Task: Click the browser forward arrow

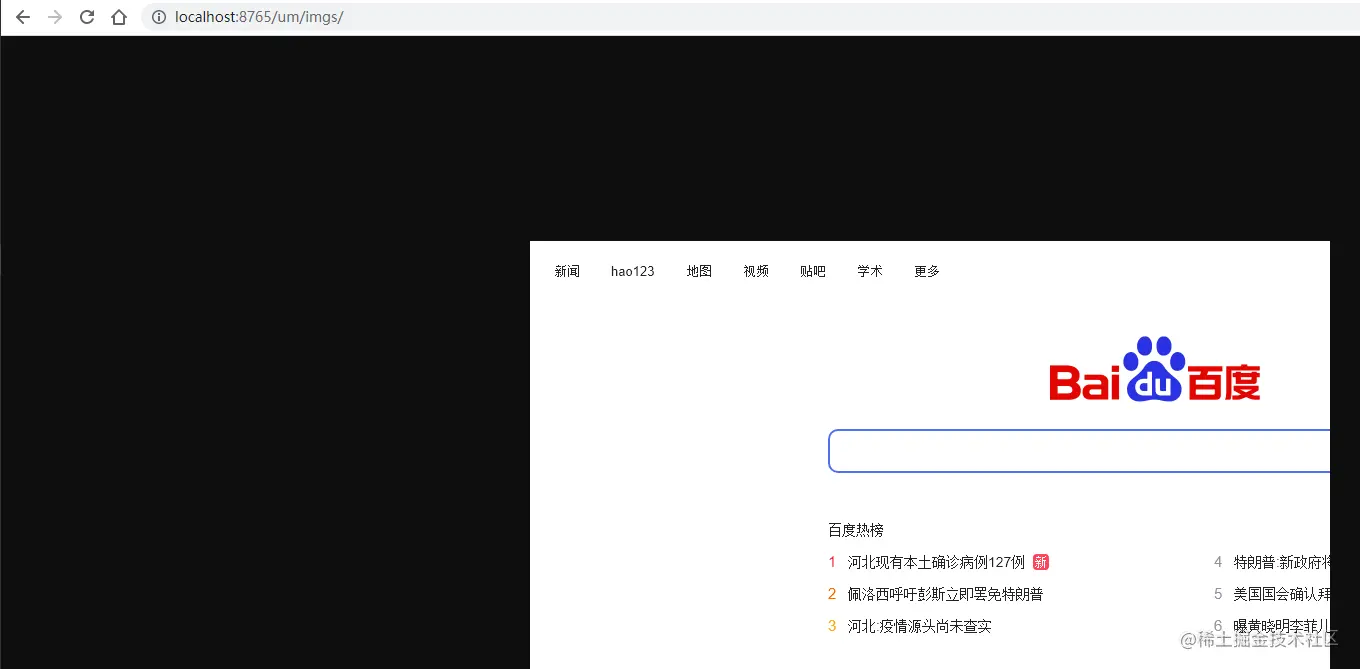Action: [x=55, y=17]
